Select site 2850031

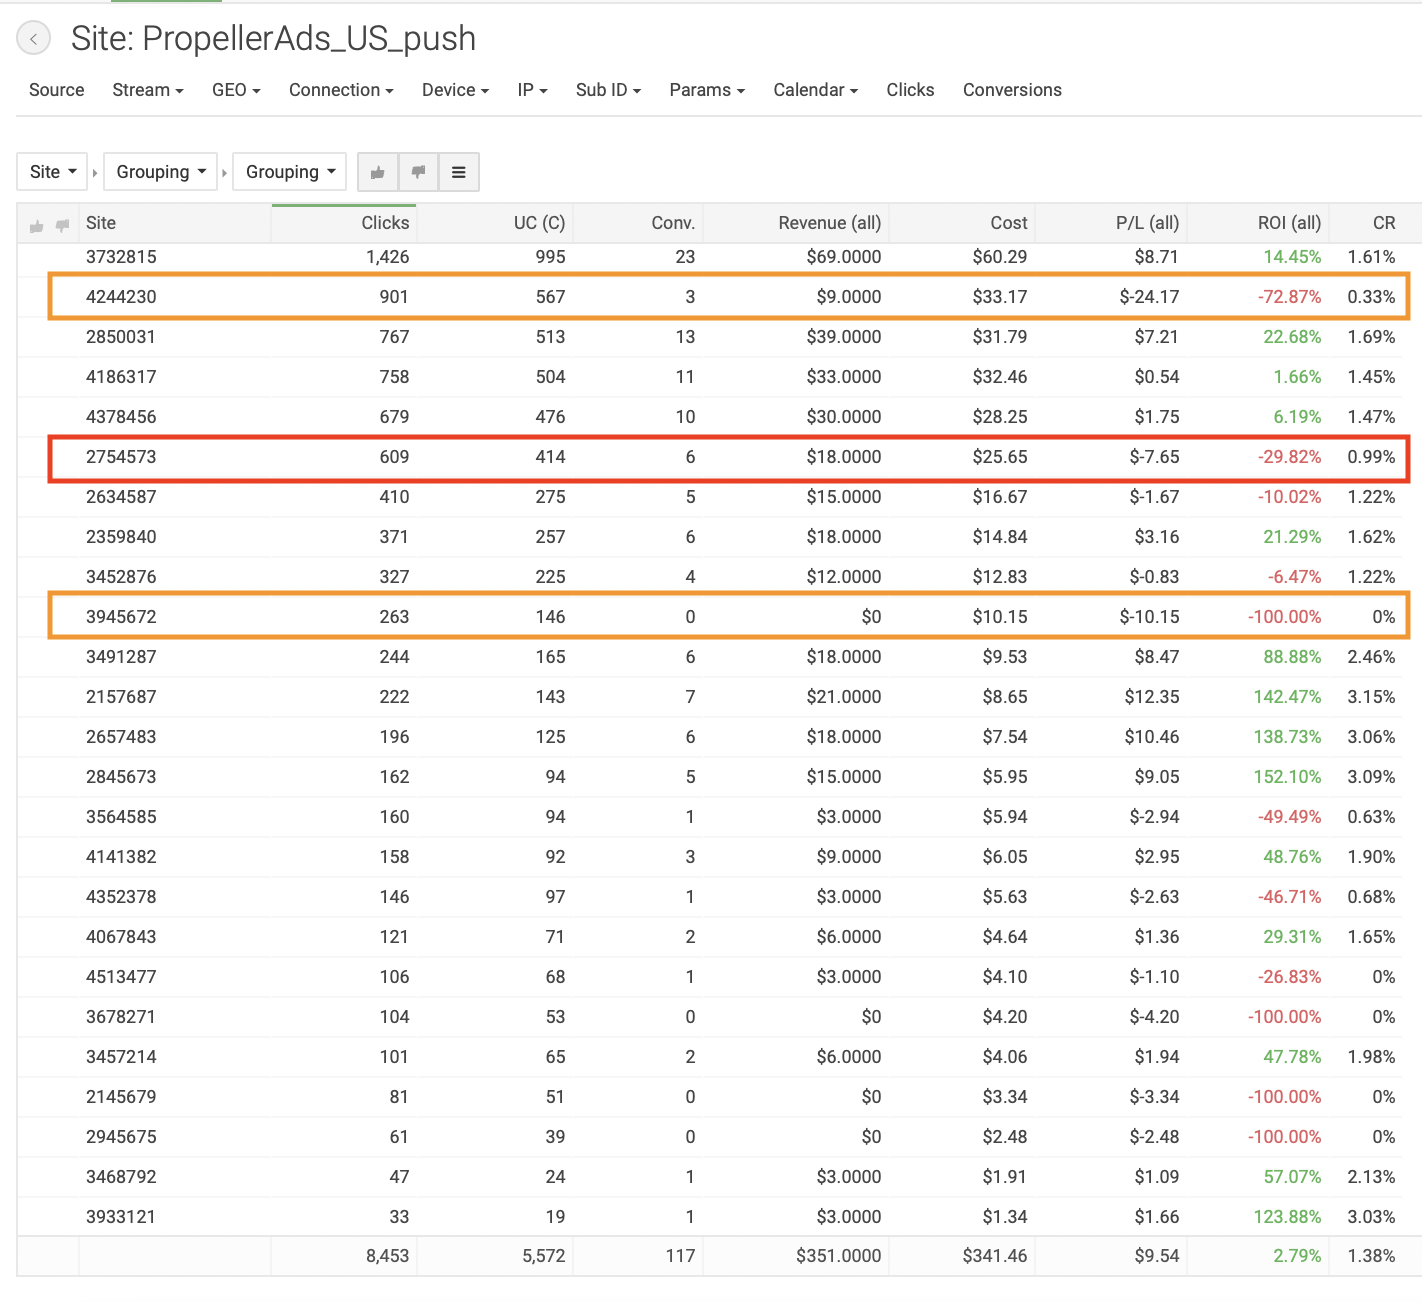[x=121, y=337]
